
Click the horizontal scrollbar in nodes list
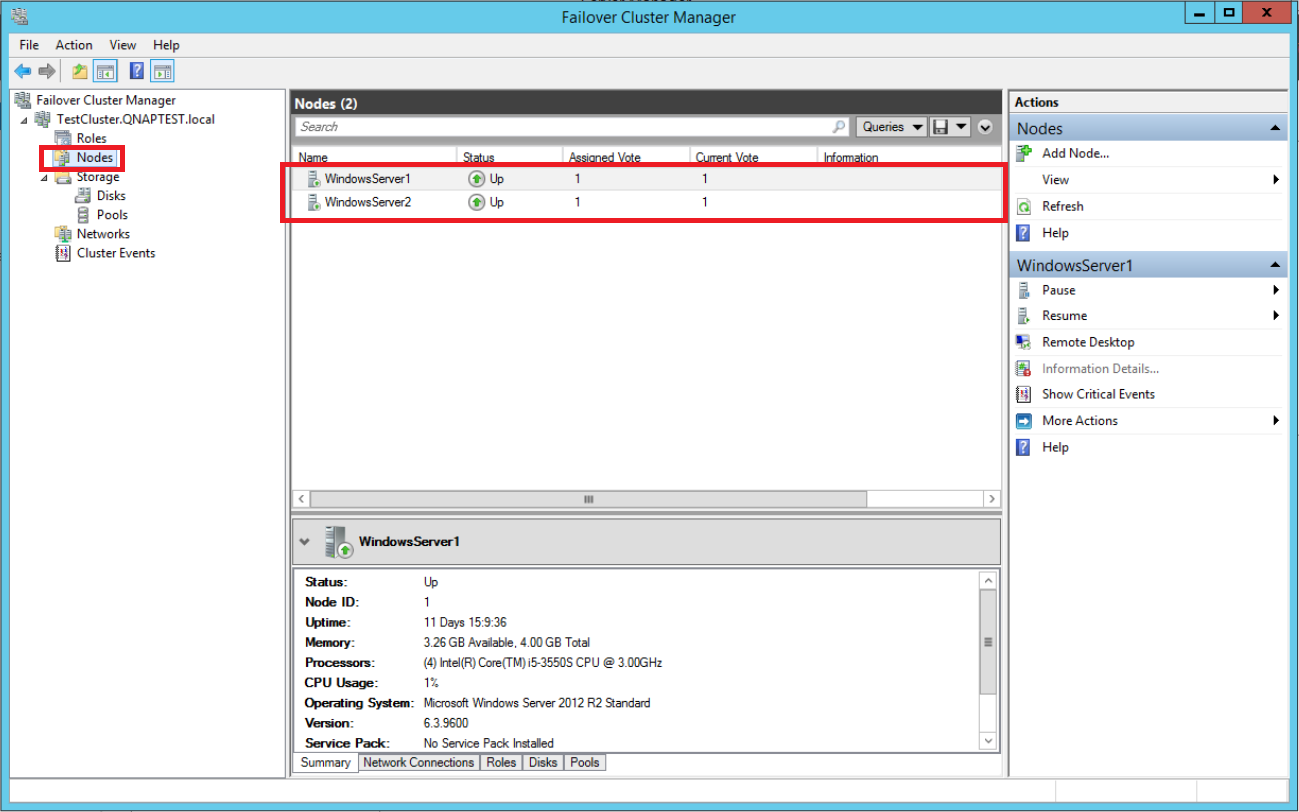coord(588,499)
